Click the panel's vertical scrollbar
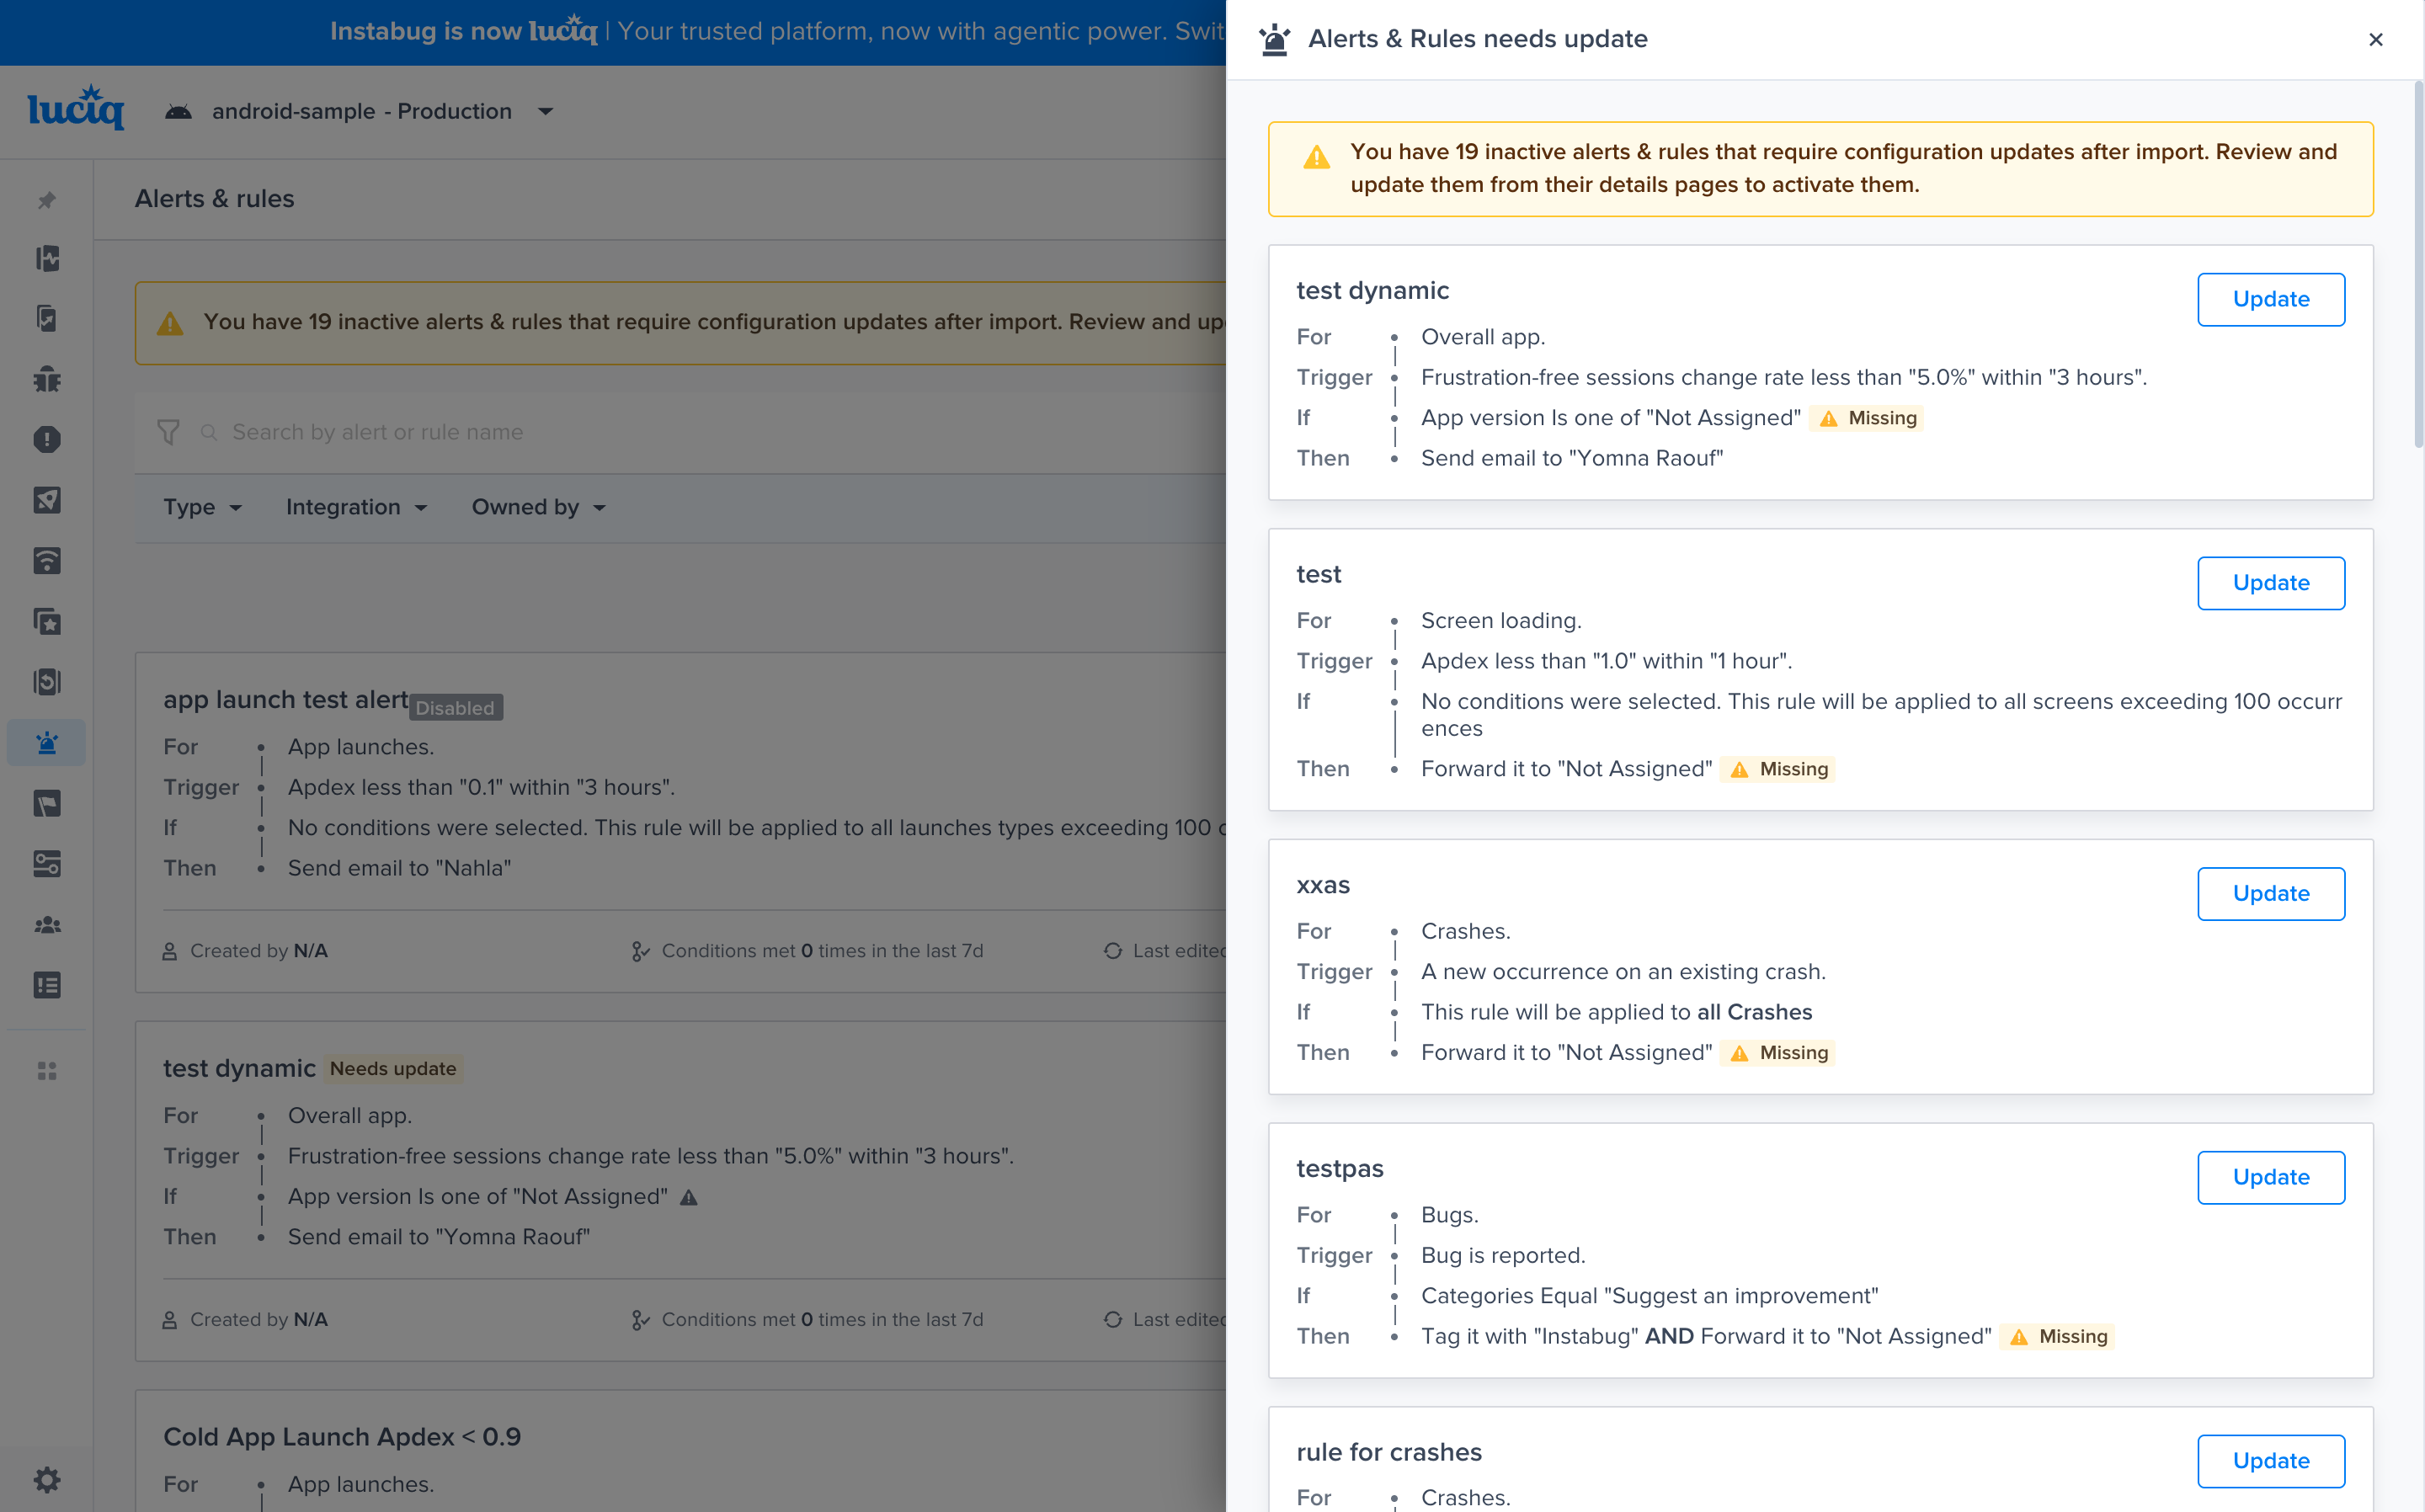 click(x=2418, y=265)
